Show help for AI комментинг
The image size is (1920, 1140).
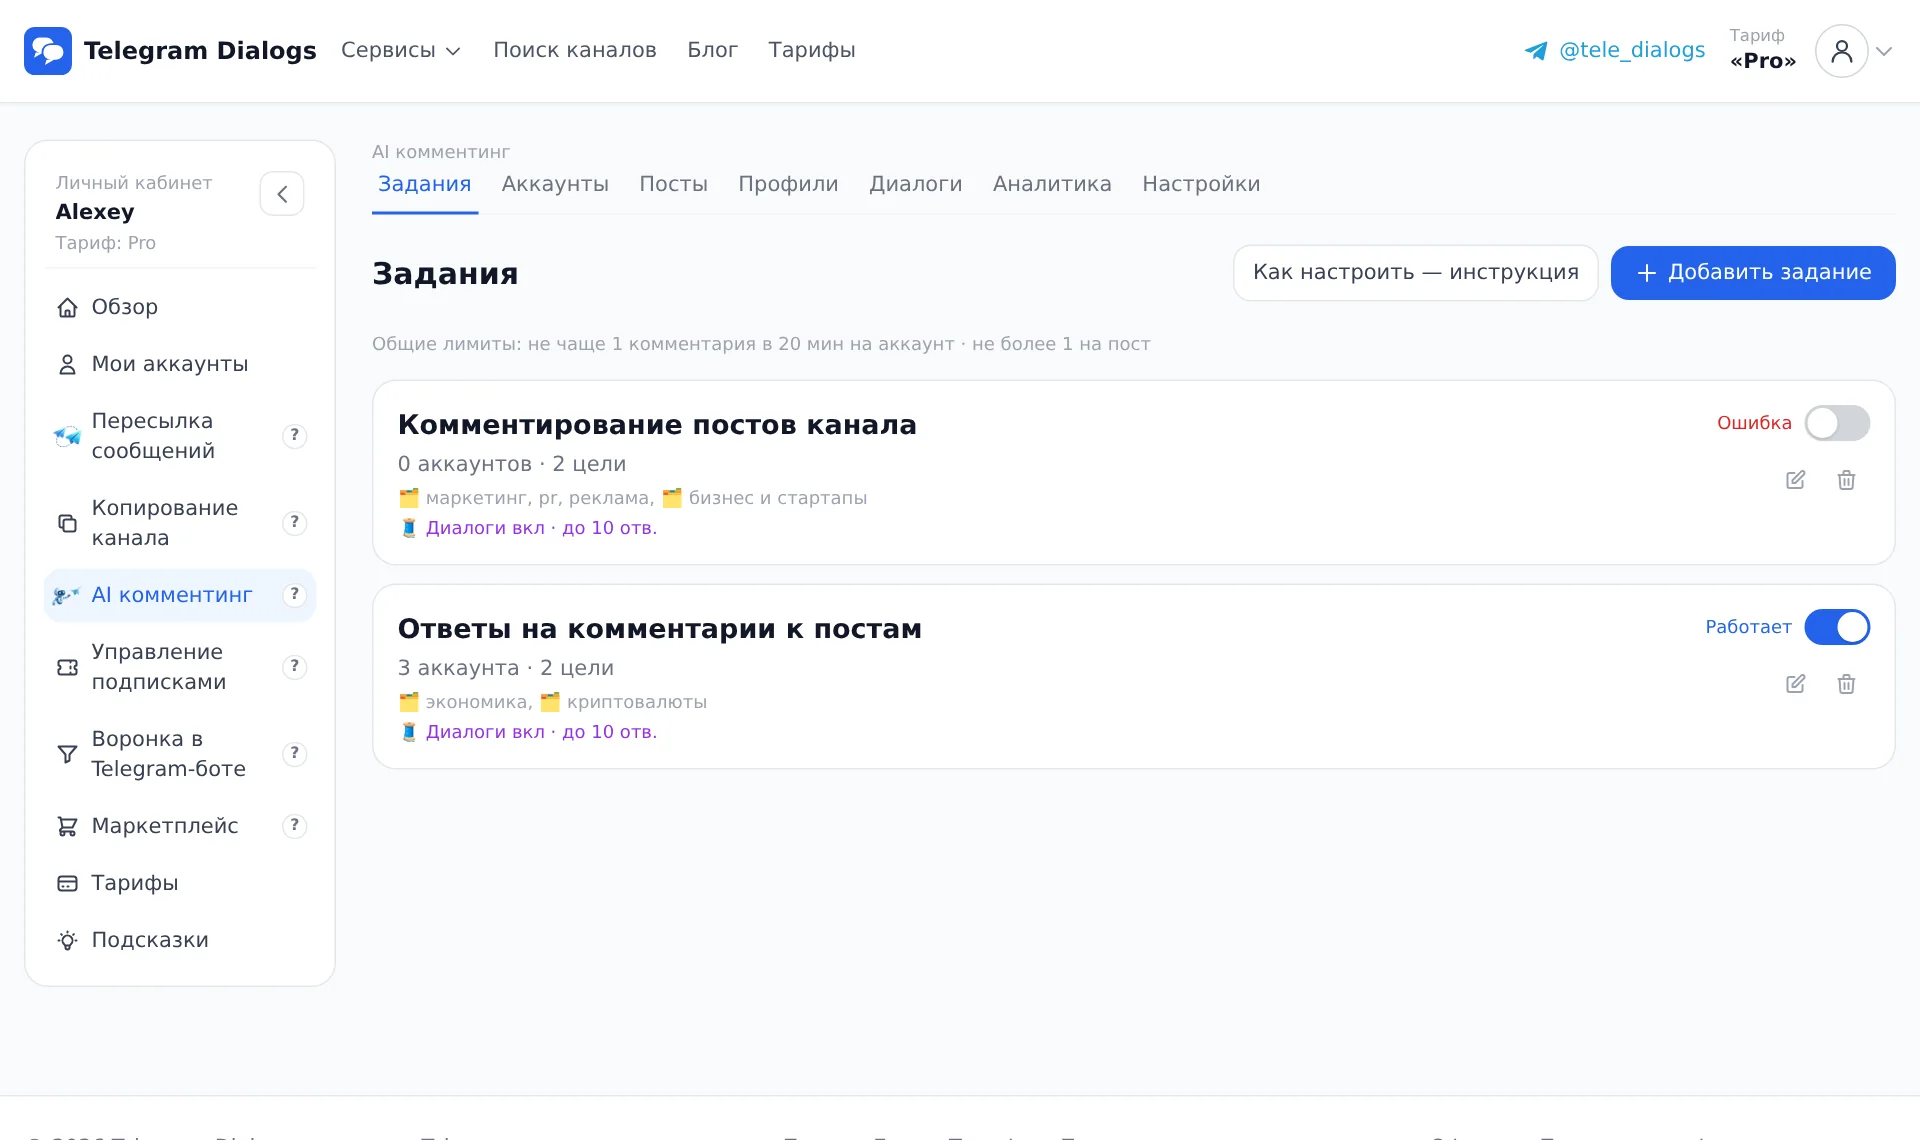[x=294, y=594]
